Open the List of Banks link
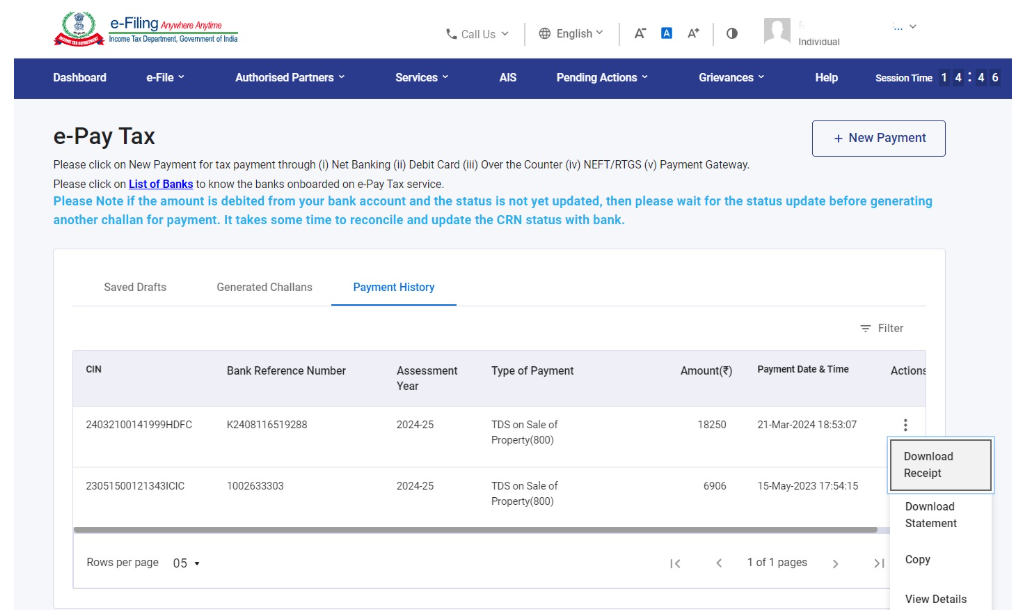Viewport: 1012px width, 612px height. click(161, 184)
